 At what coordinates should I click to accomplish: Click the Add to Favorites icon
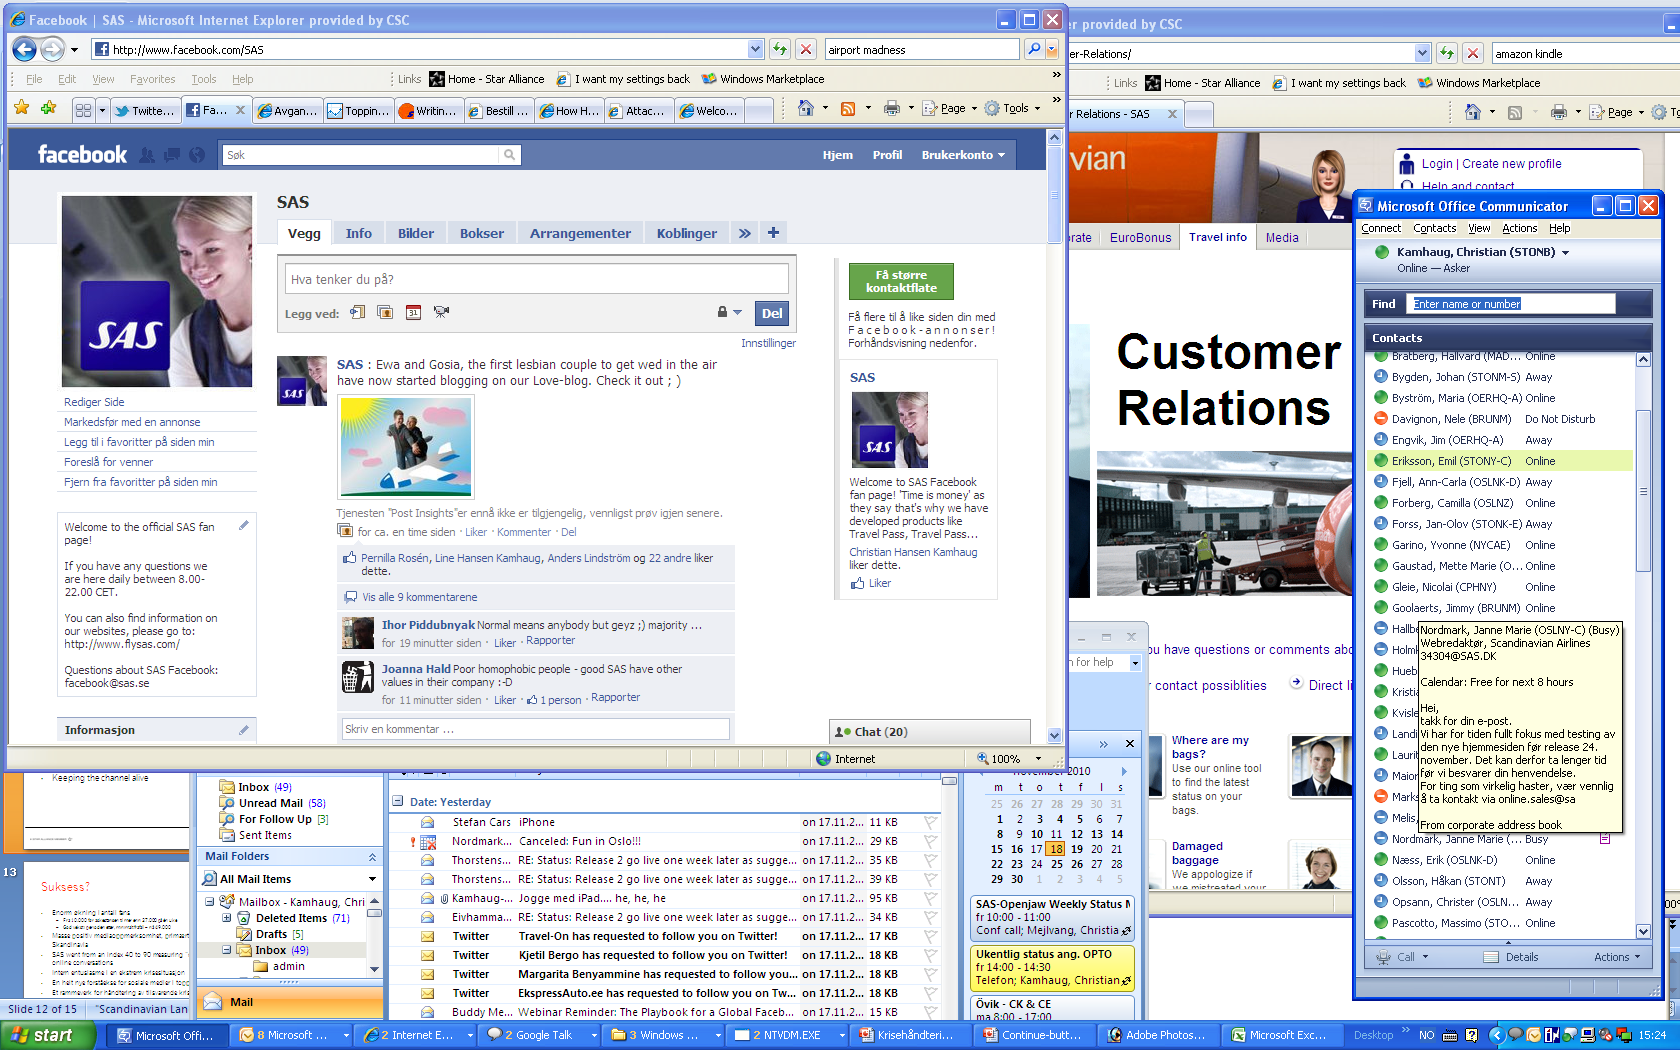(x=48, y=108)
